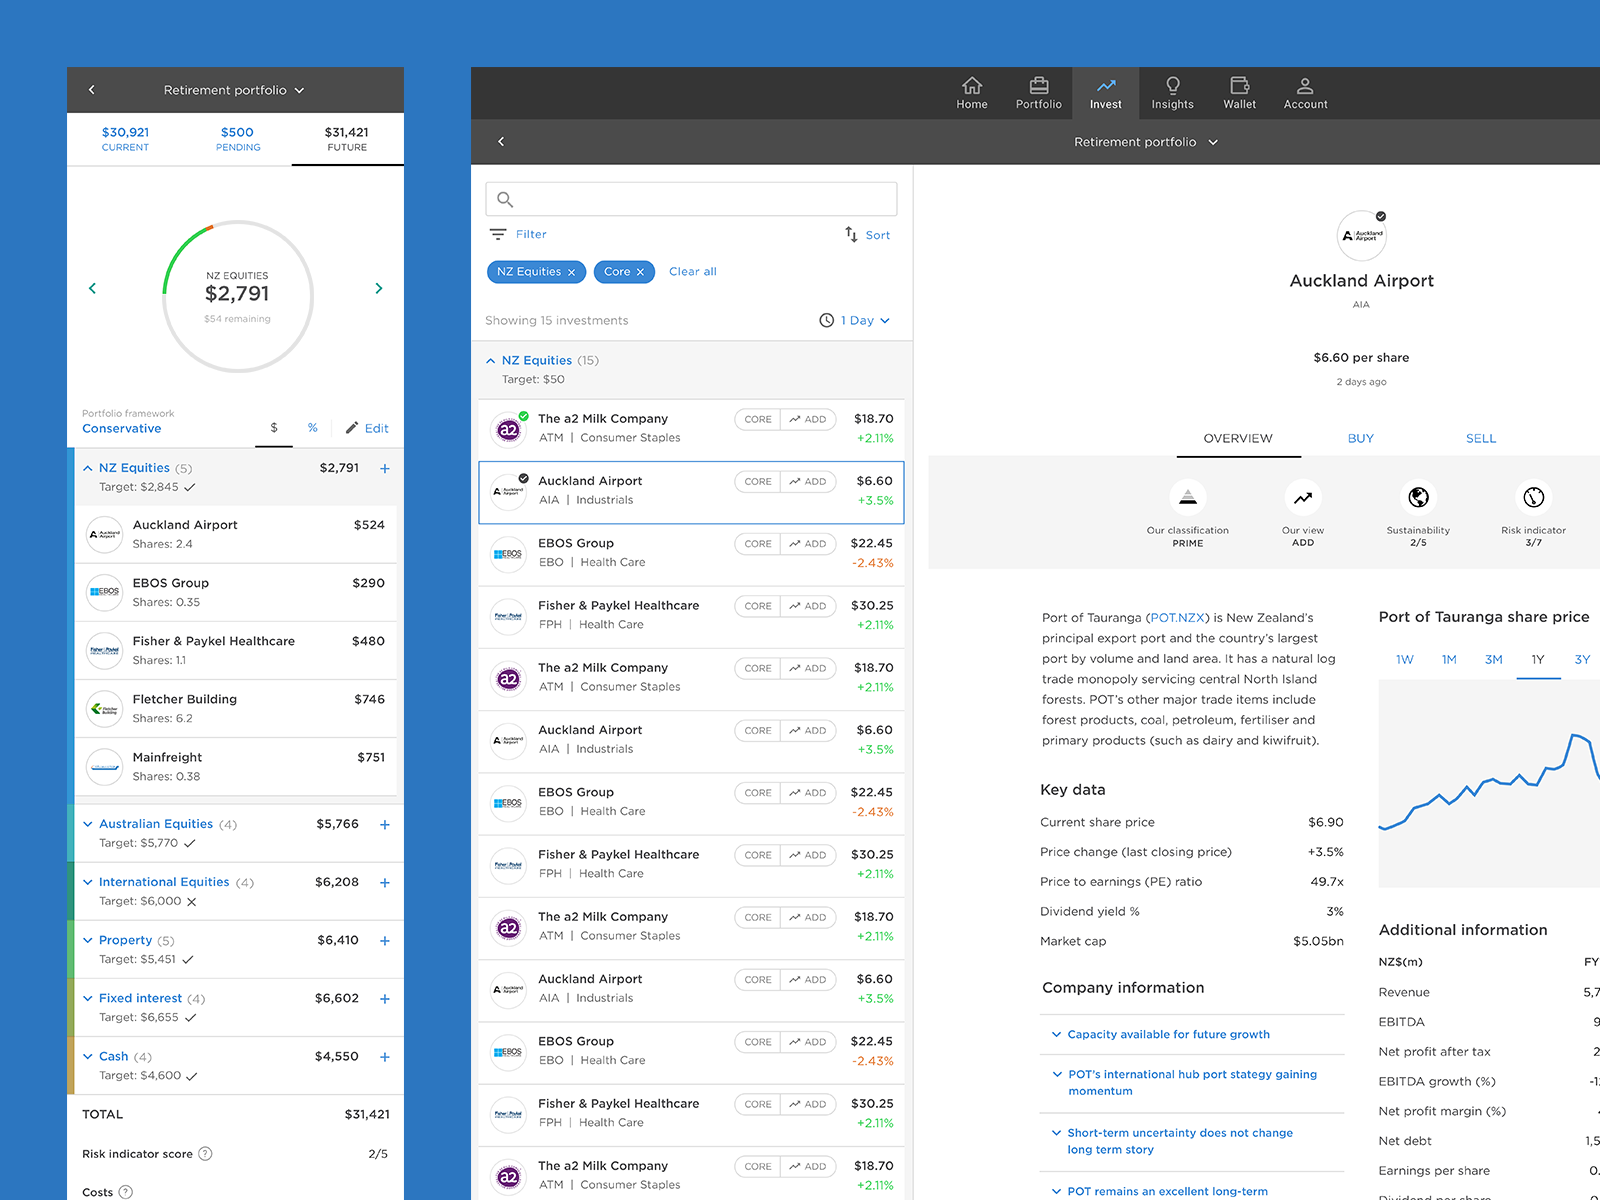This screenshot has height=1200, width=1600.
Task: Add to Fixed interest with plus icon
Action: (x=385, y=999)
